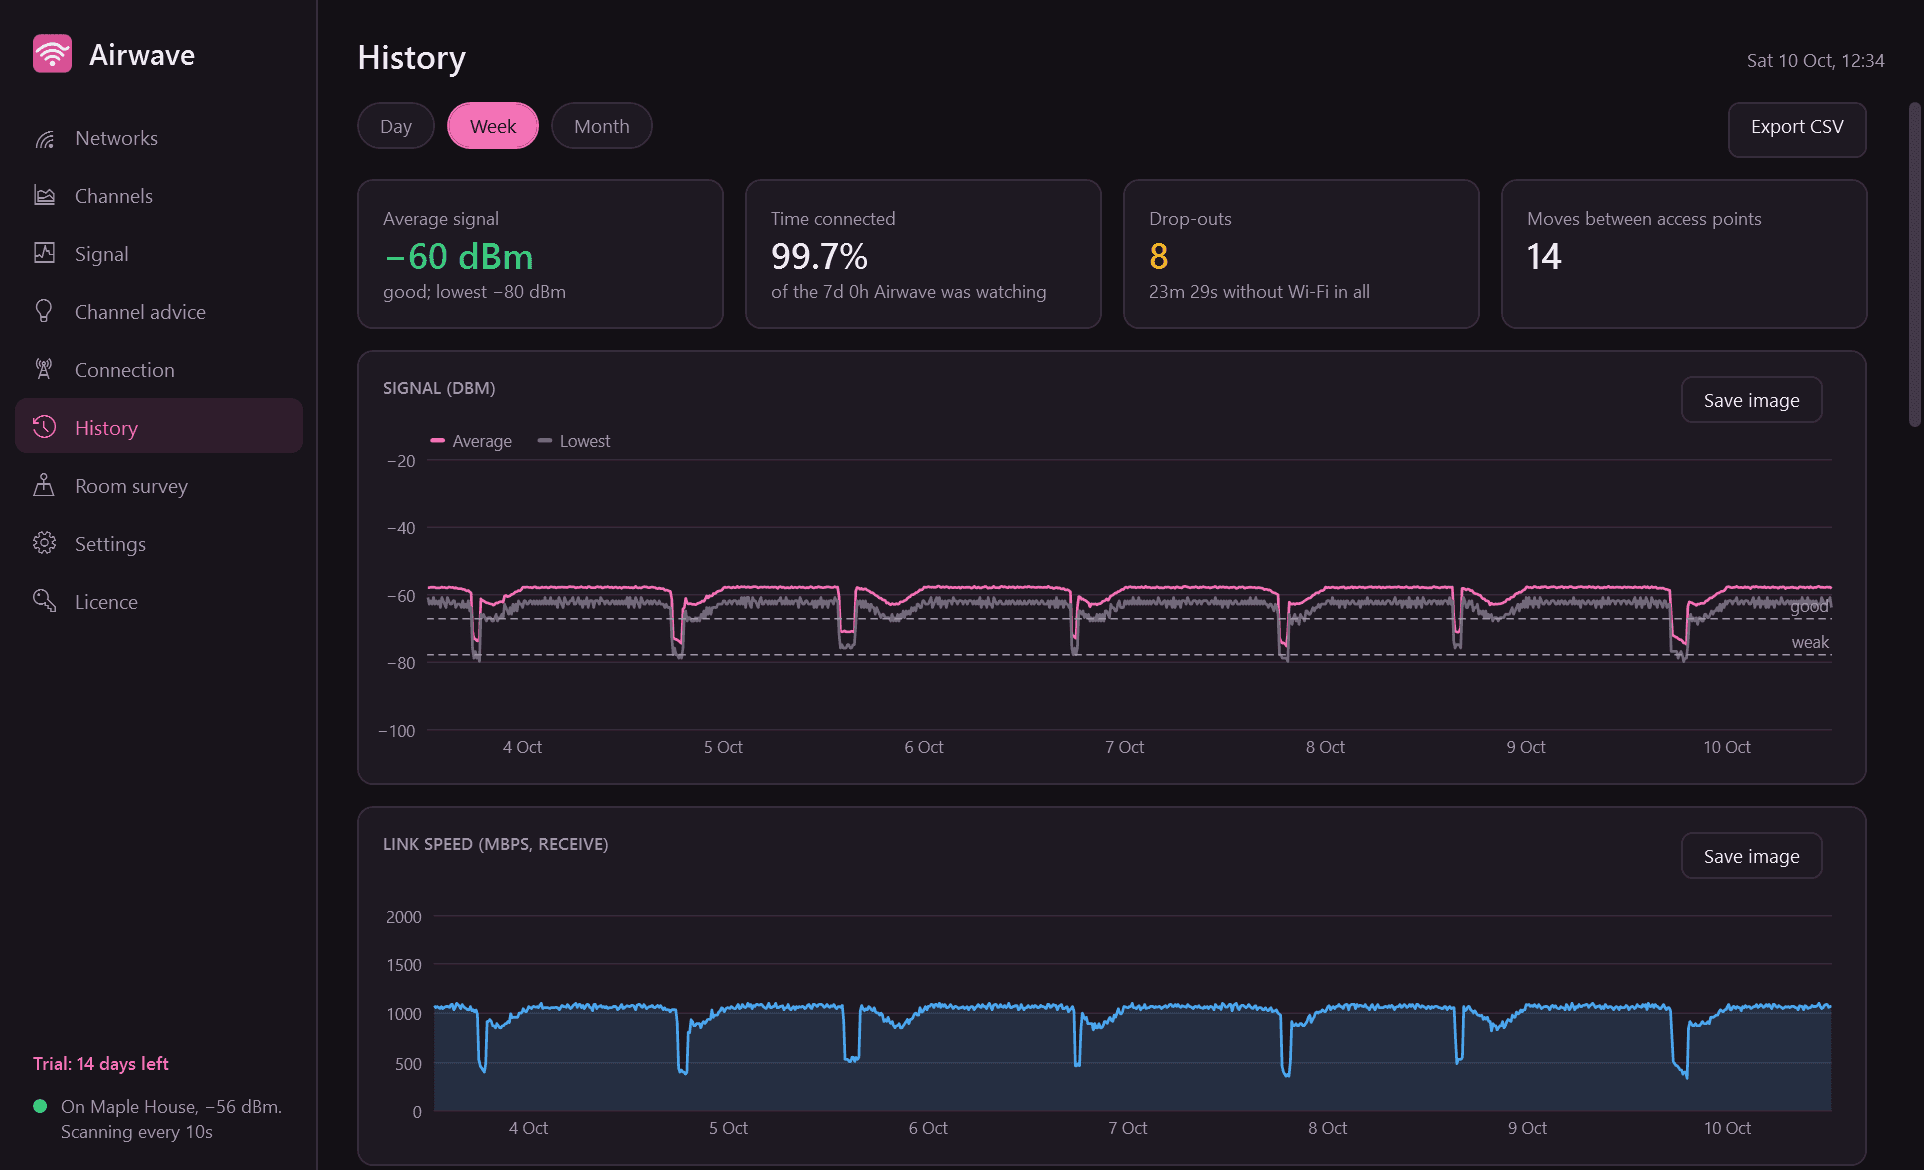Image resolution: width=1924 pixels, height=1170 pixels.
Task: Switch to the Month view
Action: [x=602, y=126]
